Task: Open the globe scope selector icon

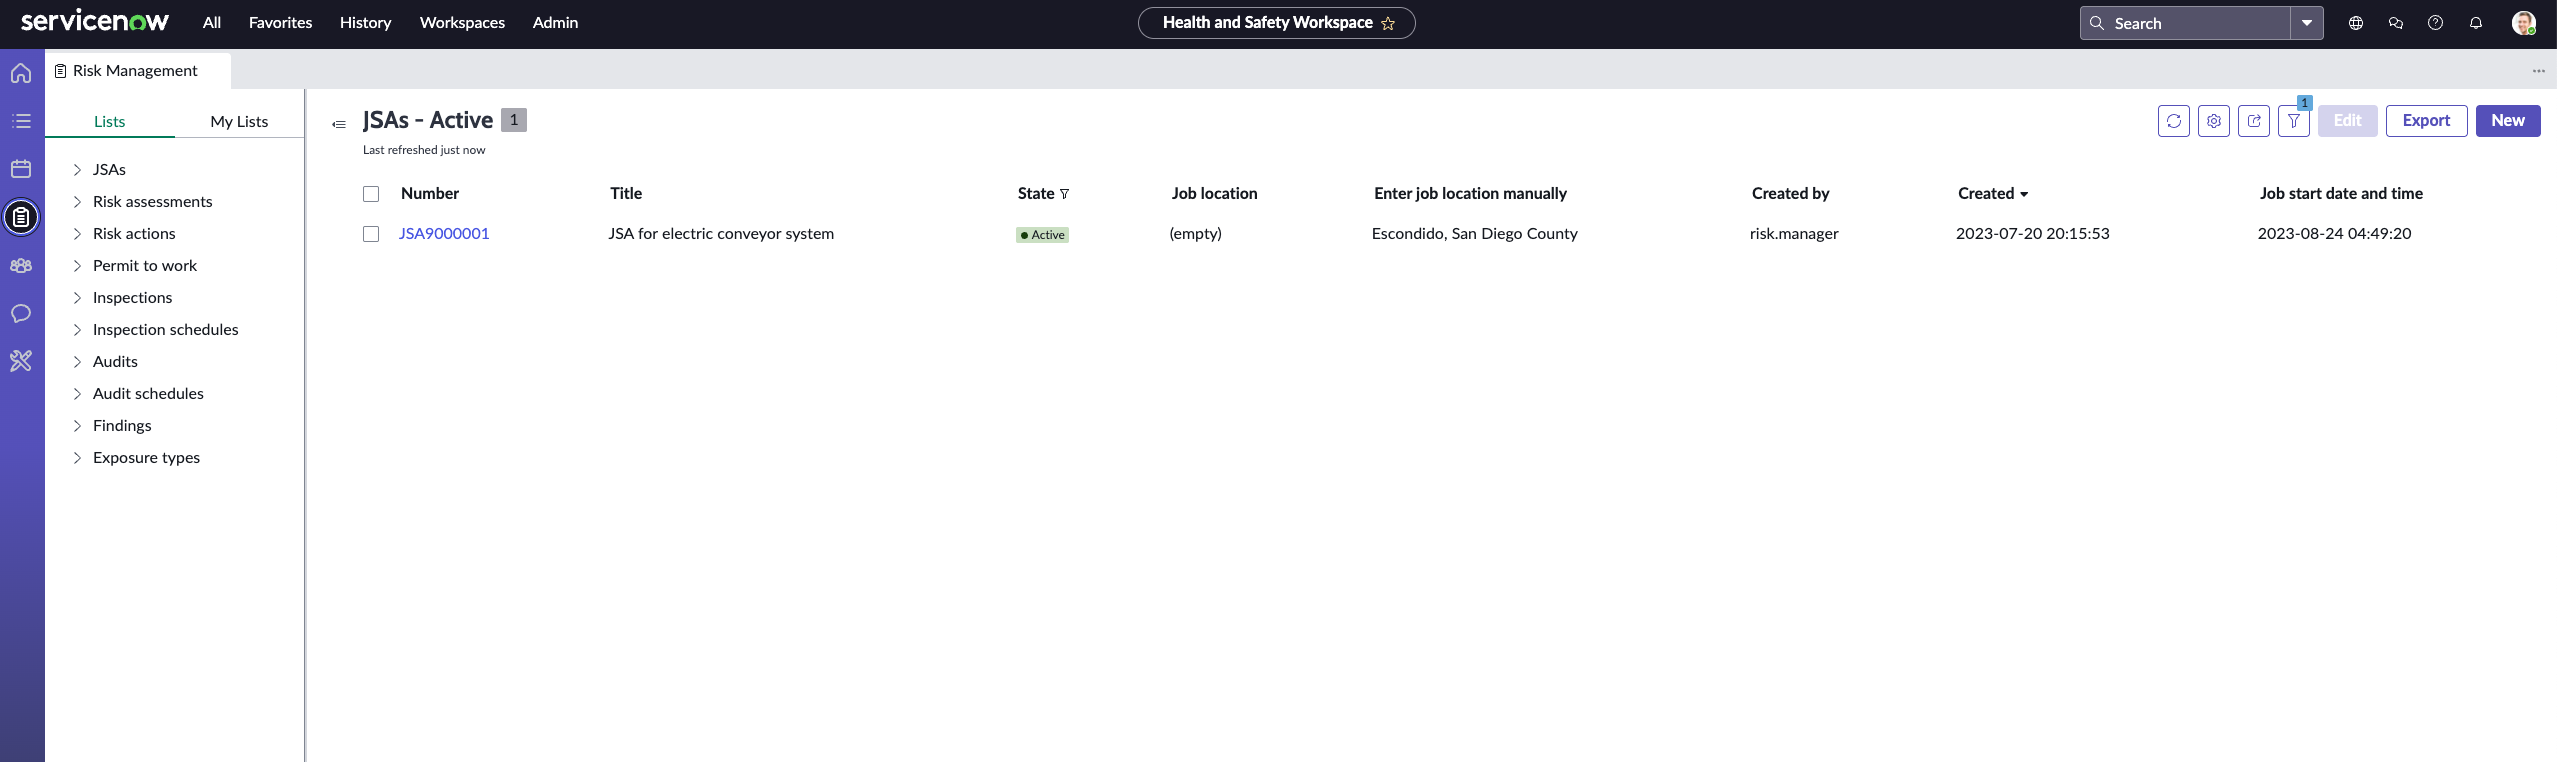Action: 2356,23
